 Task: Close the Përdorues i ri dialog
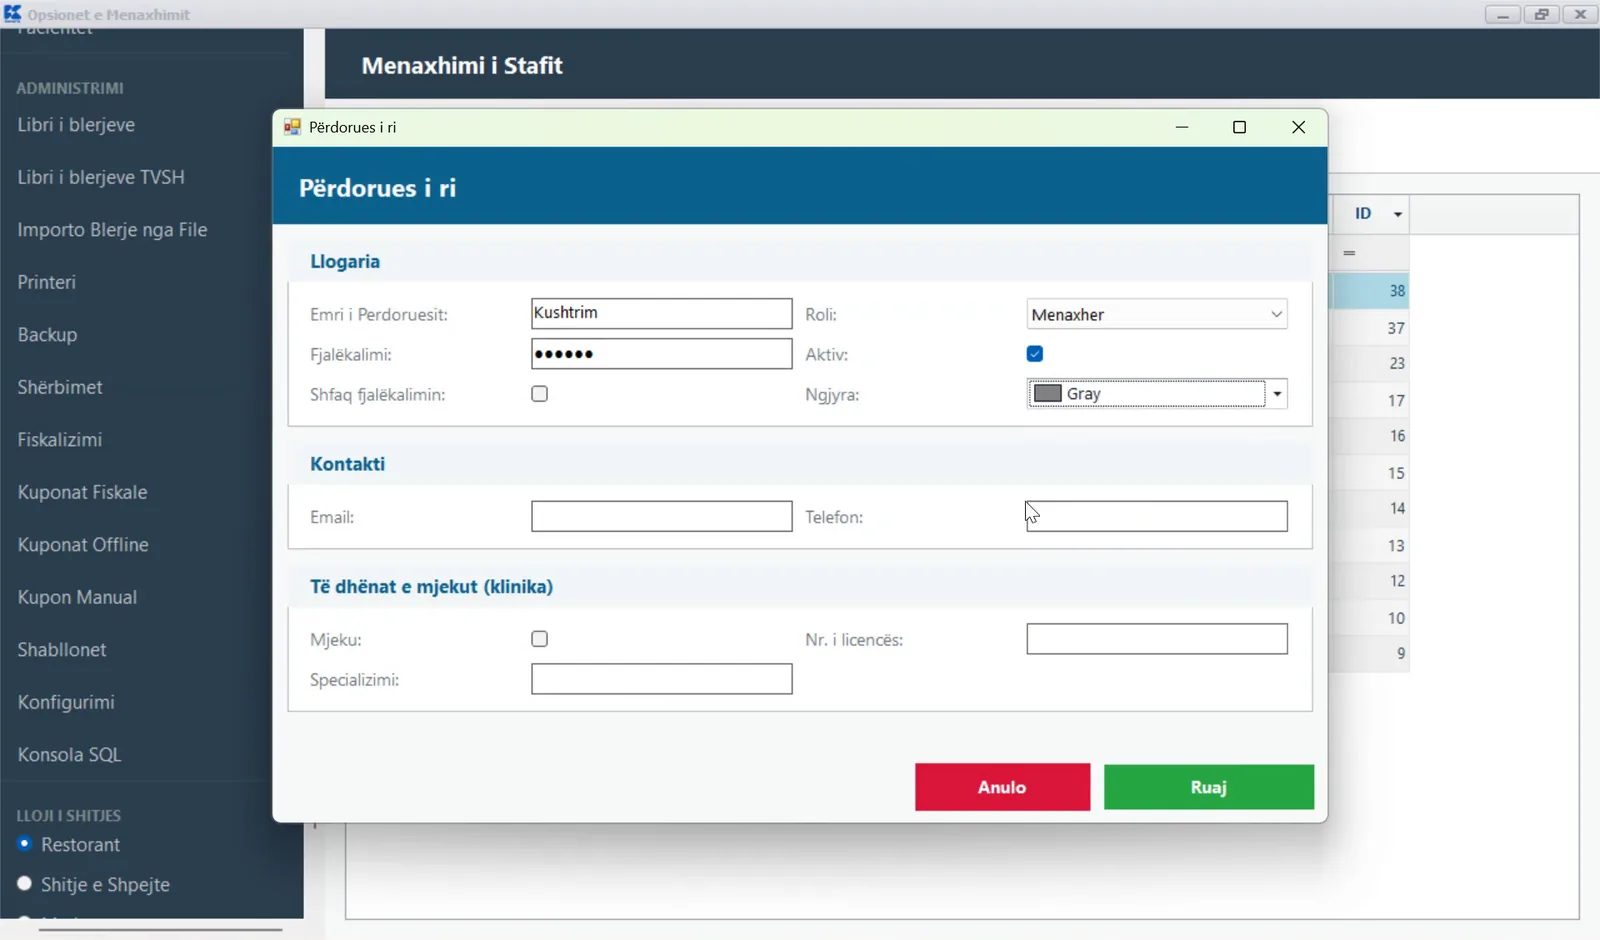click(1299, 127)
